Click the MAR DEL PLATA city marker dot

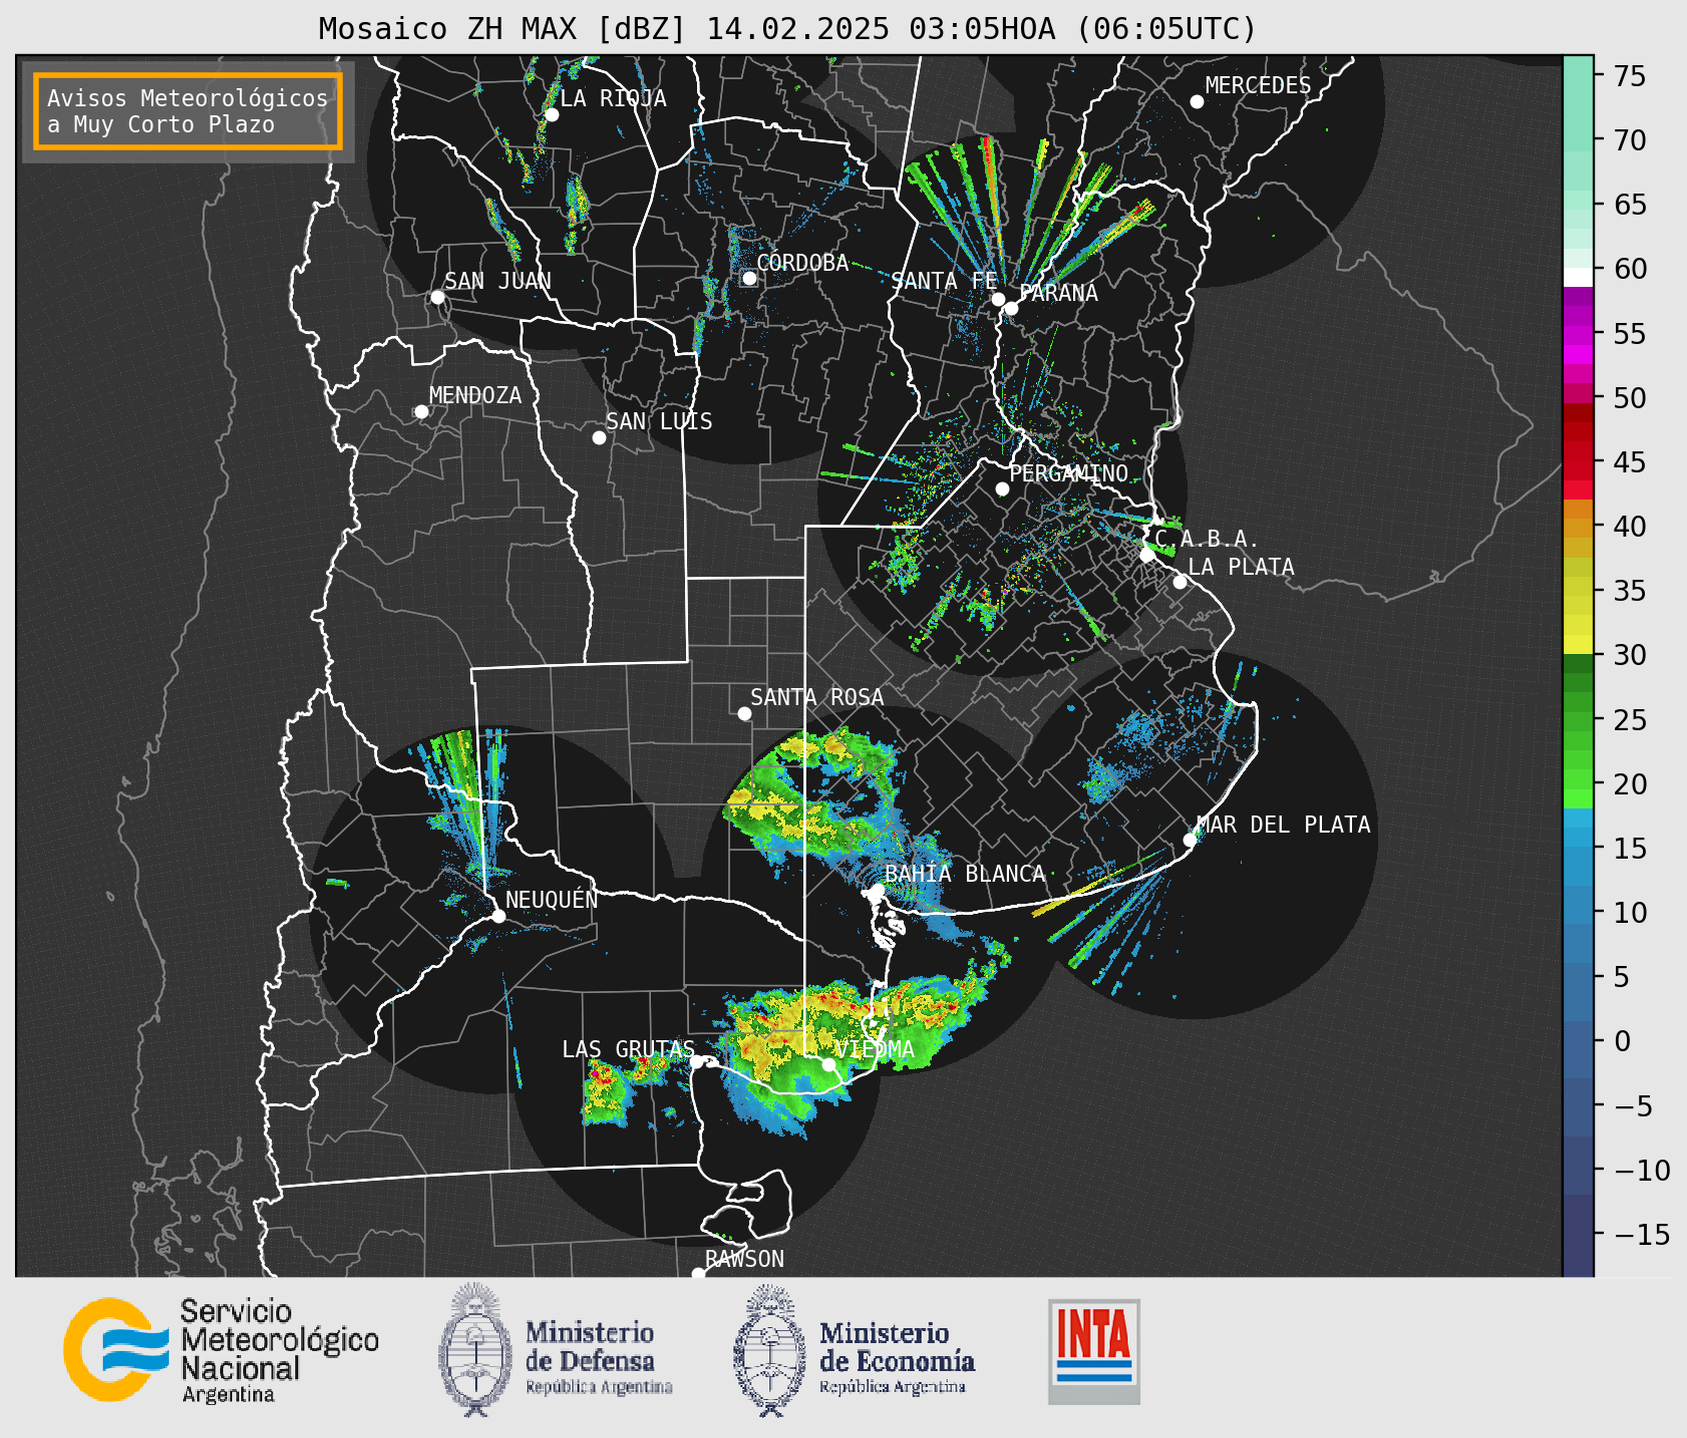[1190, 840]
